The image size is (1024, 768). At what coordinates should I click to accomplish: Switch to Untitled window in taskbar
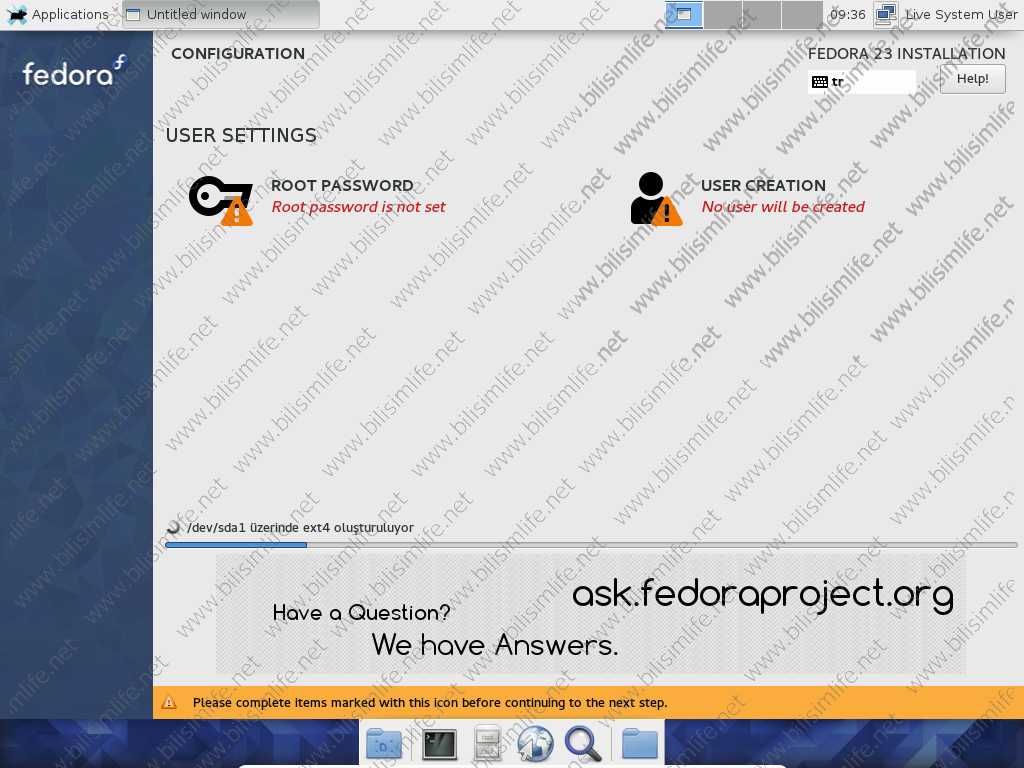click(221, 14)
